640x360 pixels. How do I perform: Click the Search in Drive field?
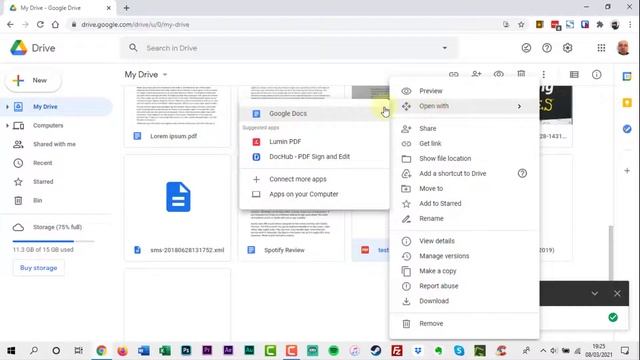289,48
